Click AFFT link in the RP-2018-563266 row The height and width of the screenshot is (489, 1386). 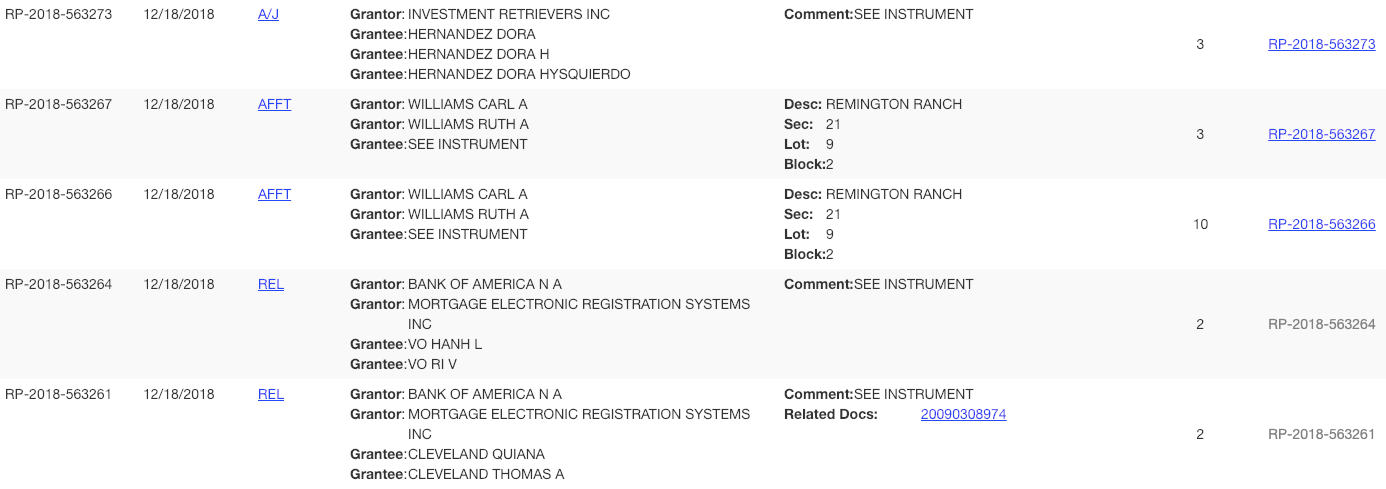click(x=274, y=194)
